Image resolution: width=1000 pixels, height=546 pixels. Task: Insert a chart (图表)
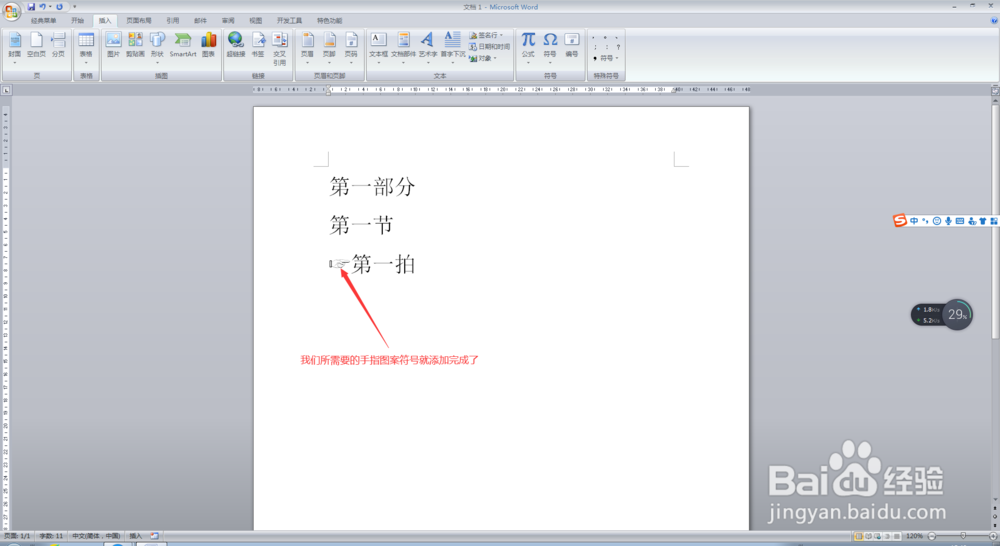click(209, 45)
